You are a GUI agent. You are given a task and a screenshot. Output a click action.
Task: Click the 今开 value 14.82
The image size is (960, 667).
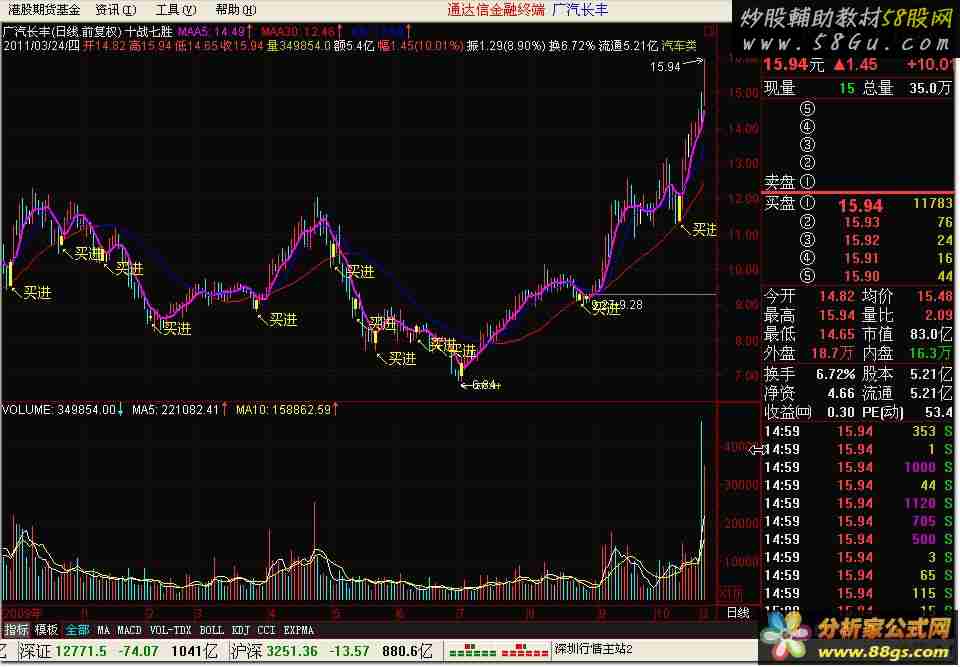pos(836,296)
